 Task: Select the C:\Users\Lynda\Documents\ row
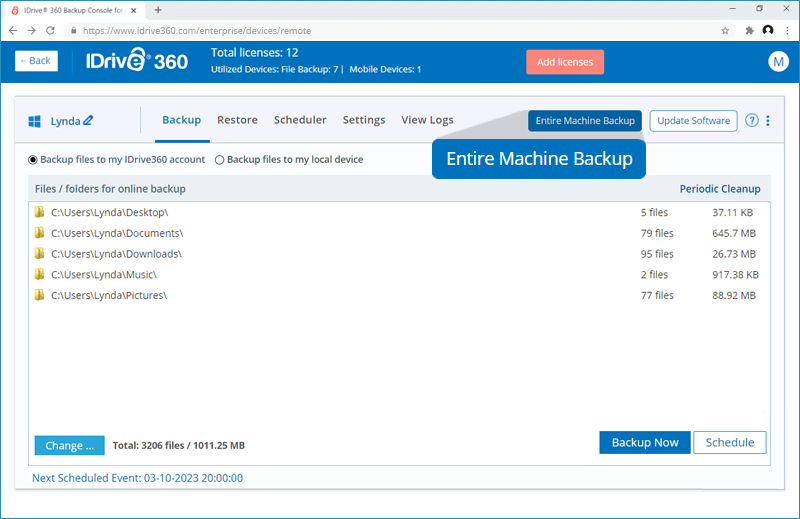[399, 233]
